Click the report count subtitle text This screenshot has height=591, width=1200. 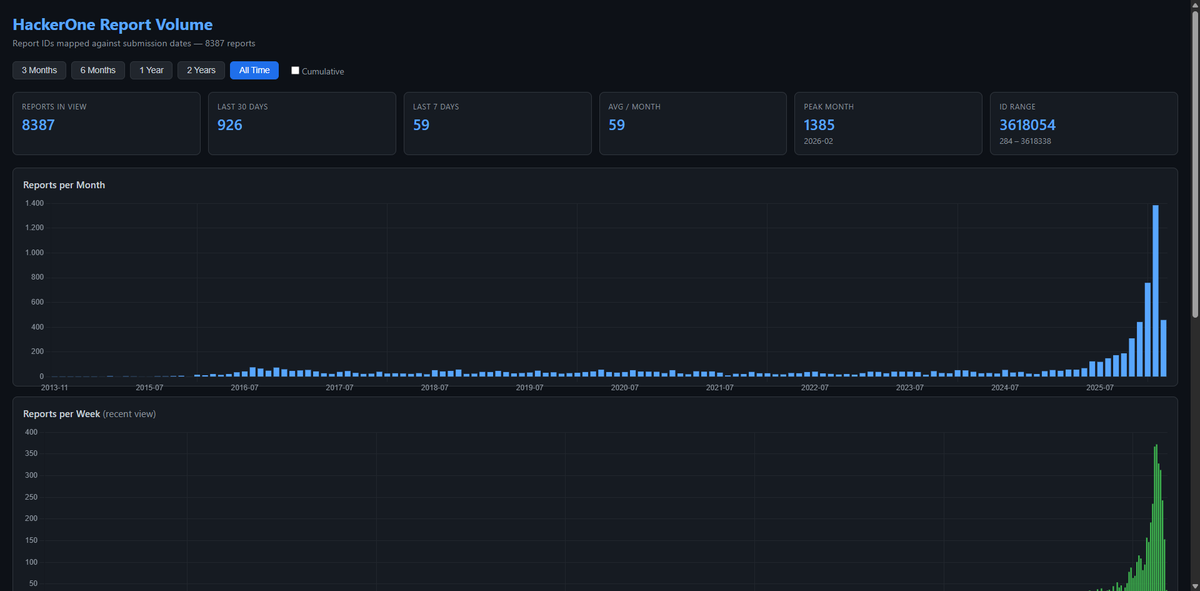click(x=133, y=43)
